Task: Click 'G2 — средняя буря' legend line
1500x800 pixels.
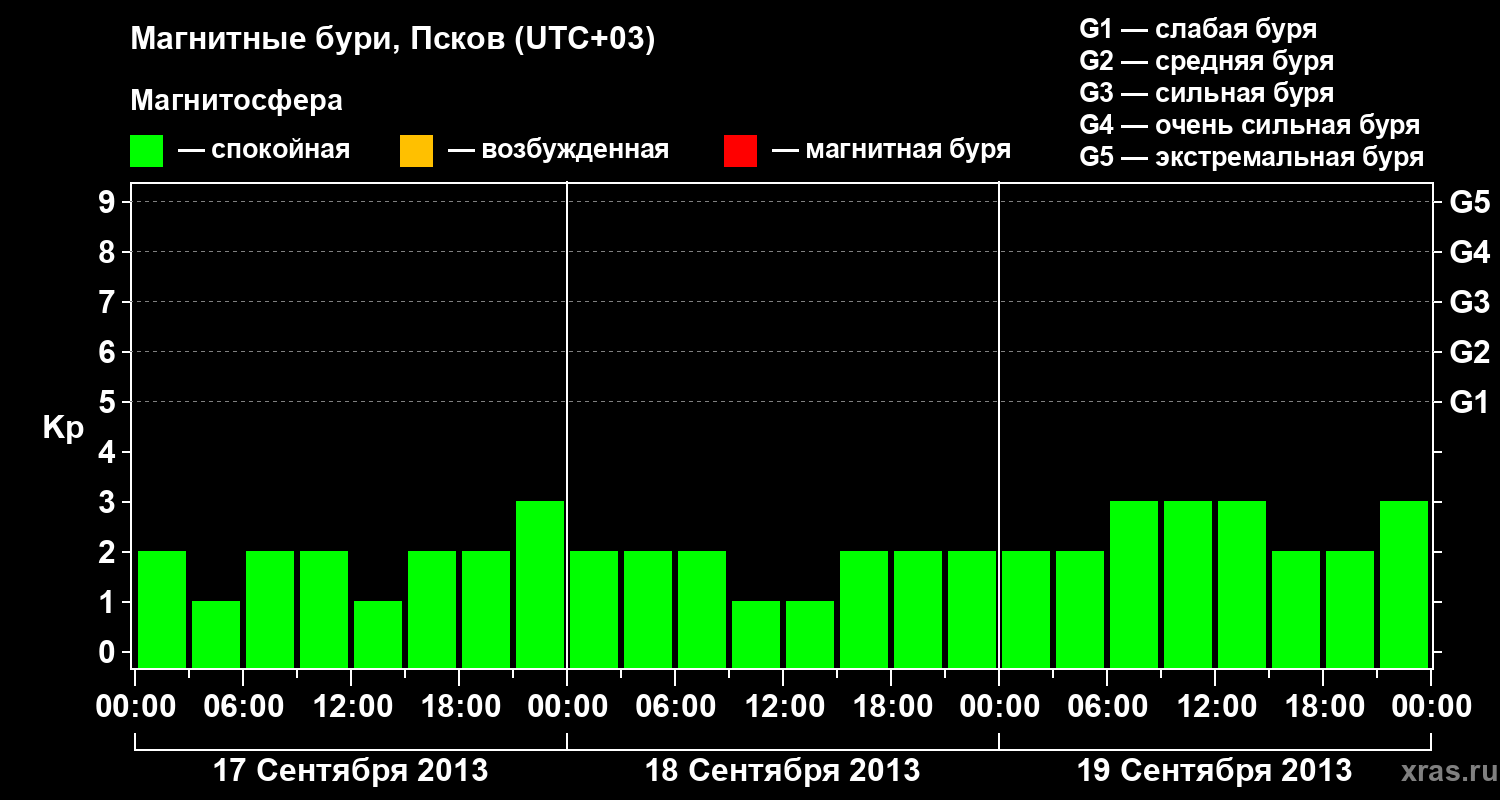Action: click(1207, 61)
